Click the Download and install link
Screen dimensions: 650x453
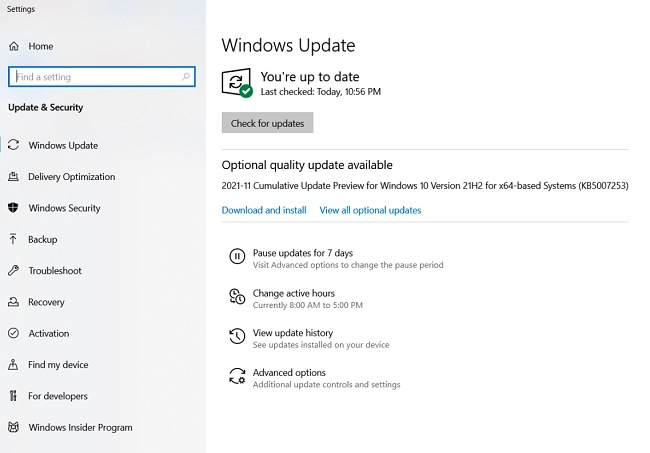point(264,210)
